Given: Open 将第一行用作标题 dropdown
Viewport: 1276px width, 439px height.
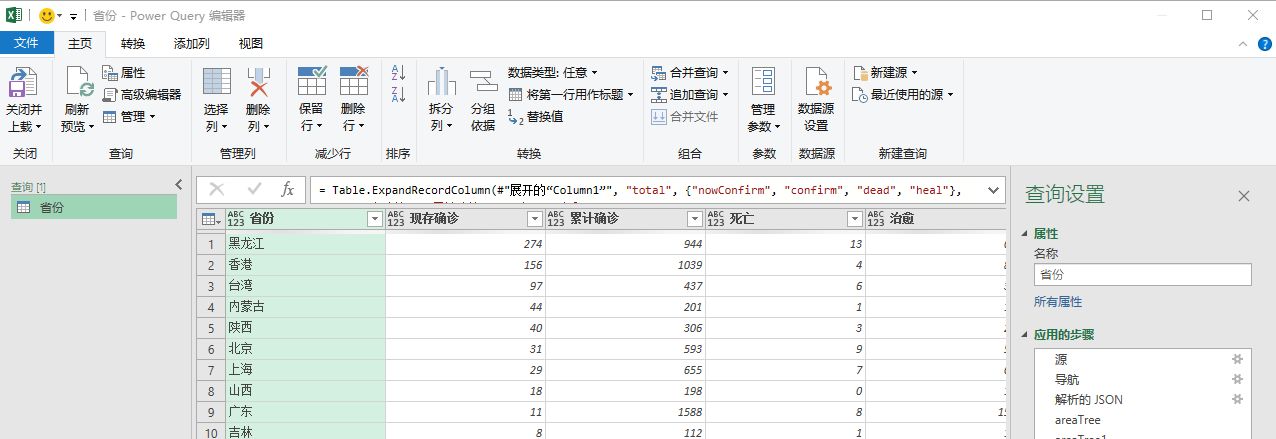Looking at the screenshot, I should coord(570,94).
